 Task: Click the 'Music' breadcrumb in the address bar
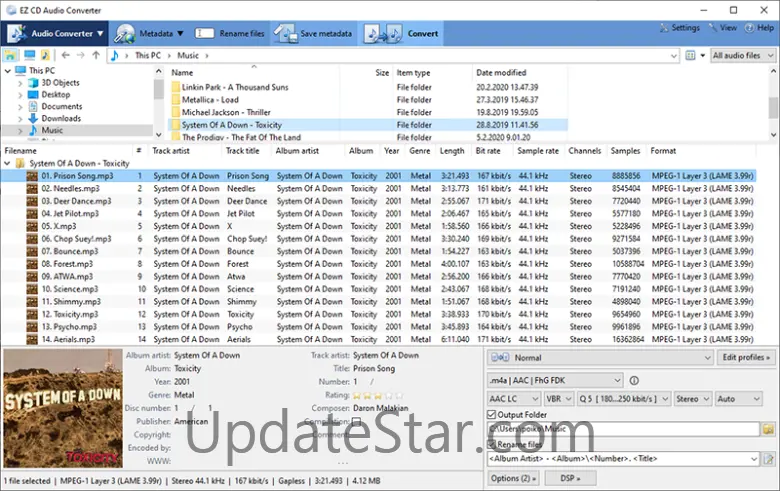pos(188,55)
